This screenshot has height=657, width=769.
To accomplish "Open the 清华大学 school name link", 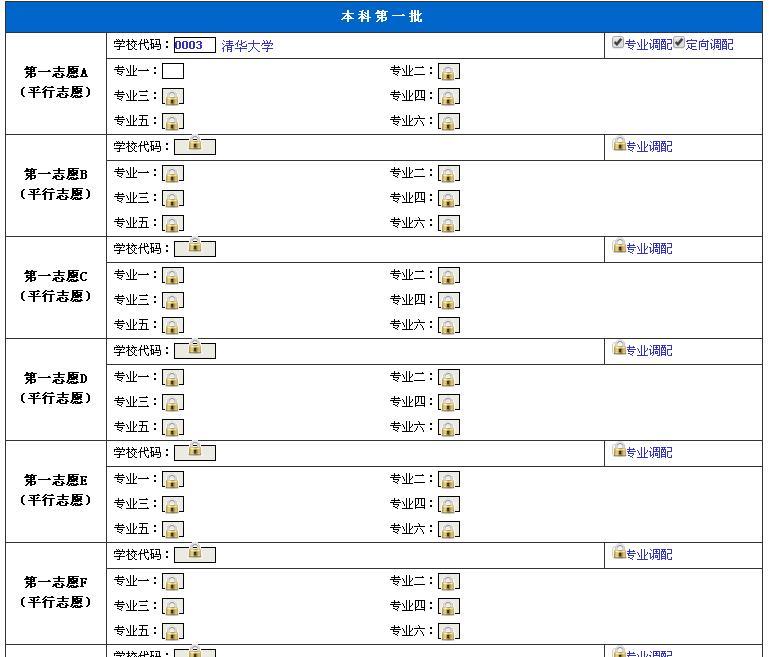I will [x=247, y=46].
